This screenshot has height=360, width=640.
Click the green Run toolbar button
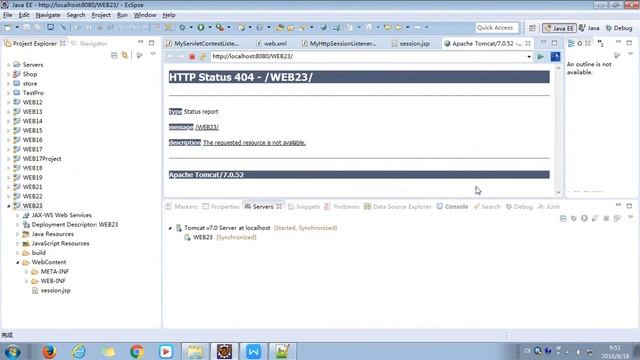click(201, 27)
